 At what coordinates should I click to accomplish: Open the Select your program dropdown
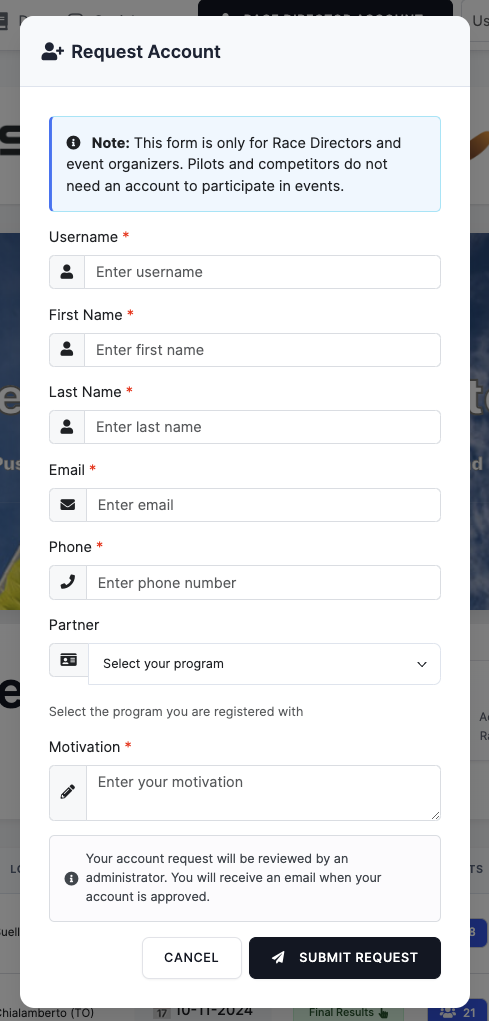(264, 664)
